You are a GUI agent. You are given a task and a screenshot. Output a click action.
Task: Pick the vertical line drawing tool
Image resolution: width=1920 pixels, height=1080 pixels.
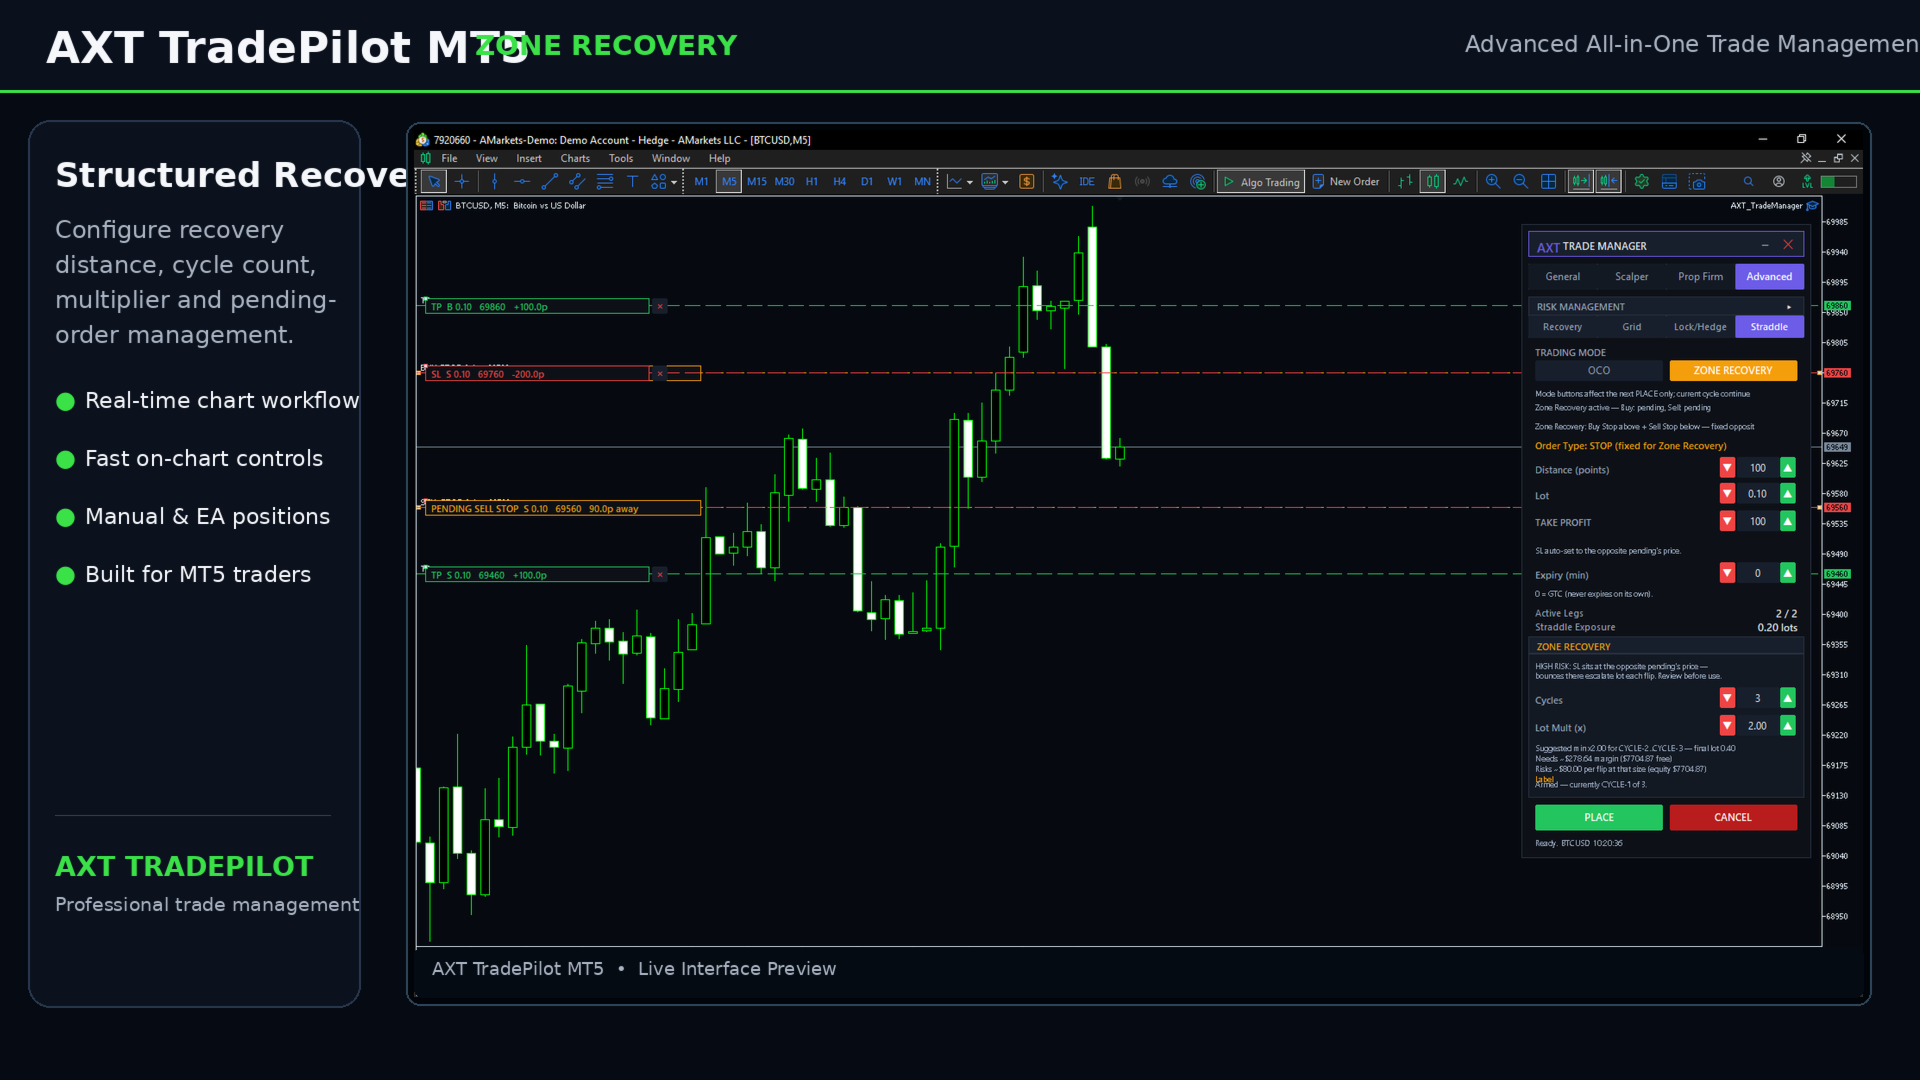coord(494,182)
